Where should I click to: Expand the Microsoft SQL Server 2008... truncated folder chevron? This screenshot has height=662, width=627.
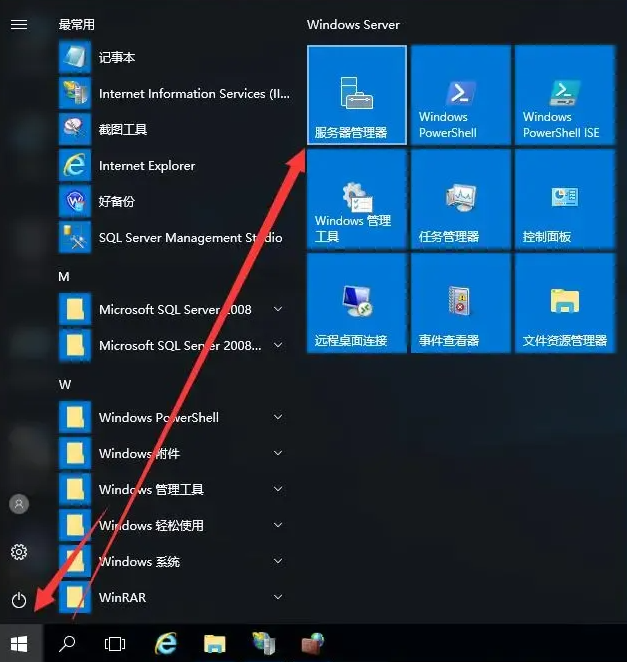click(x=278, y=345)
